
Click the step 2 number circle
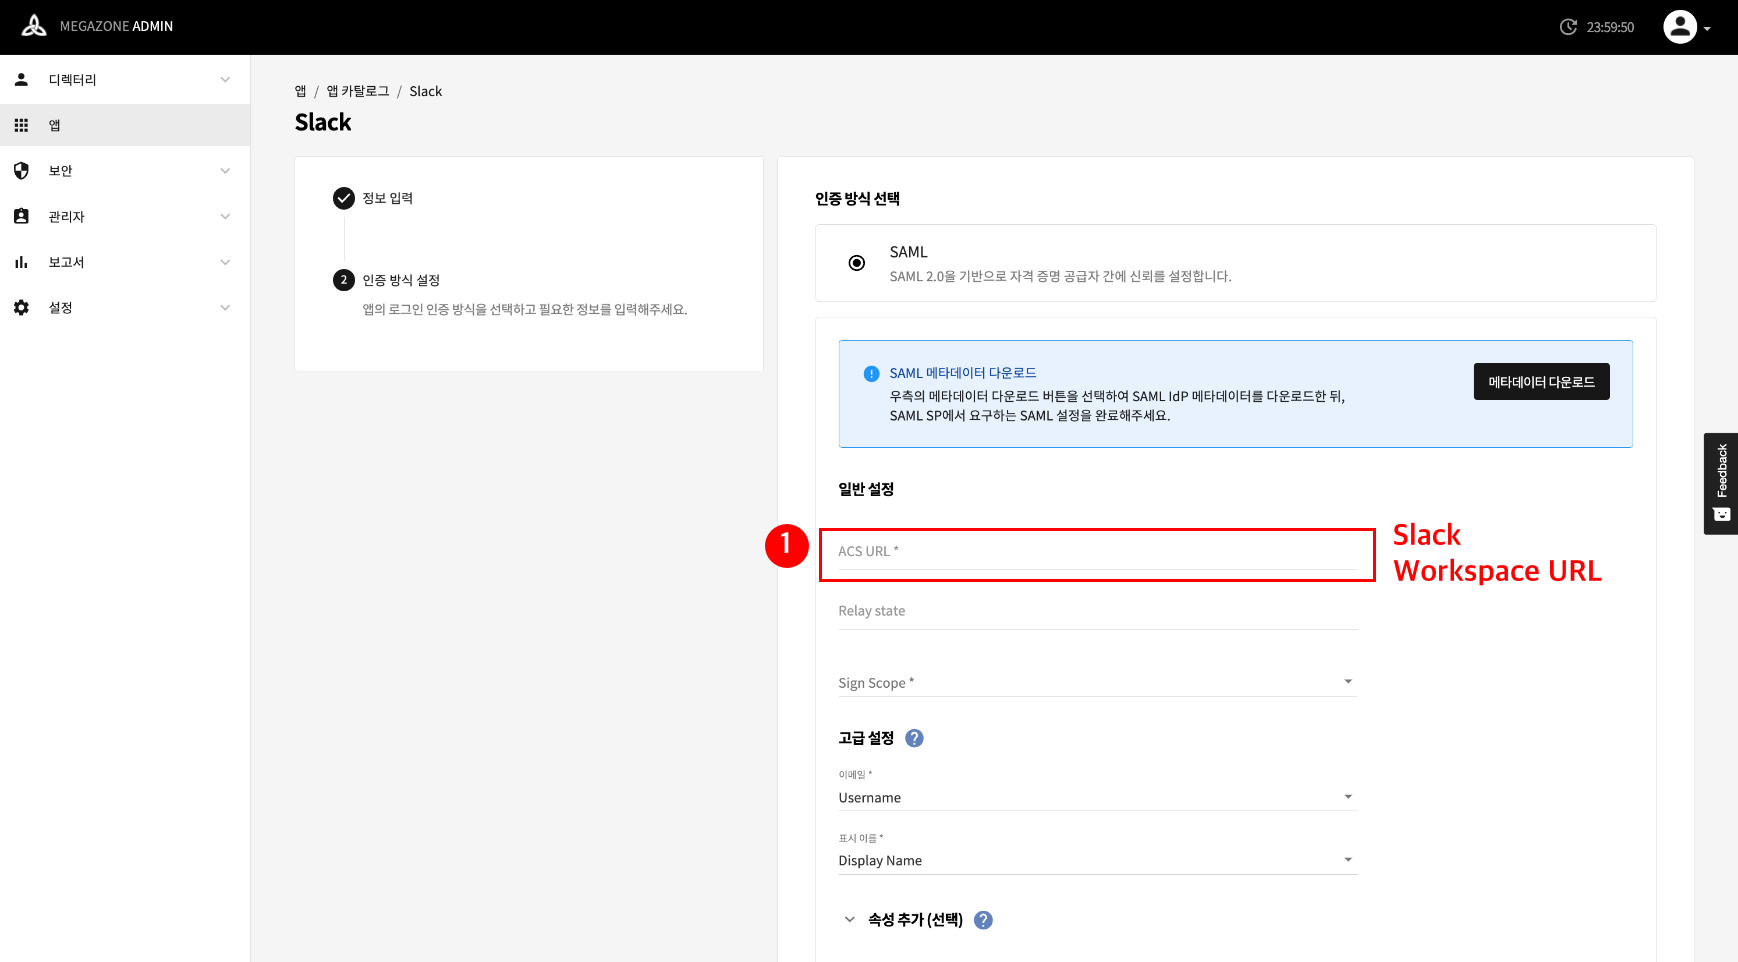344,280
